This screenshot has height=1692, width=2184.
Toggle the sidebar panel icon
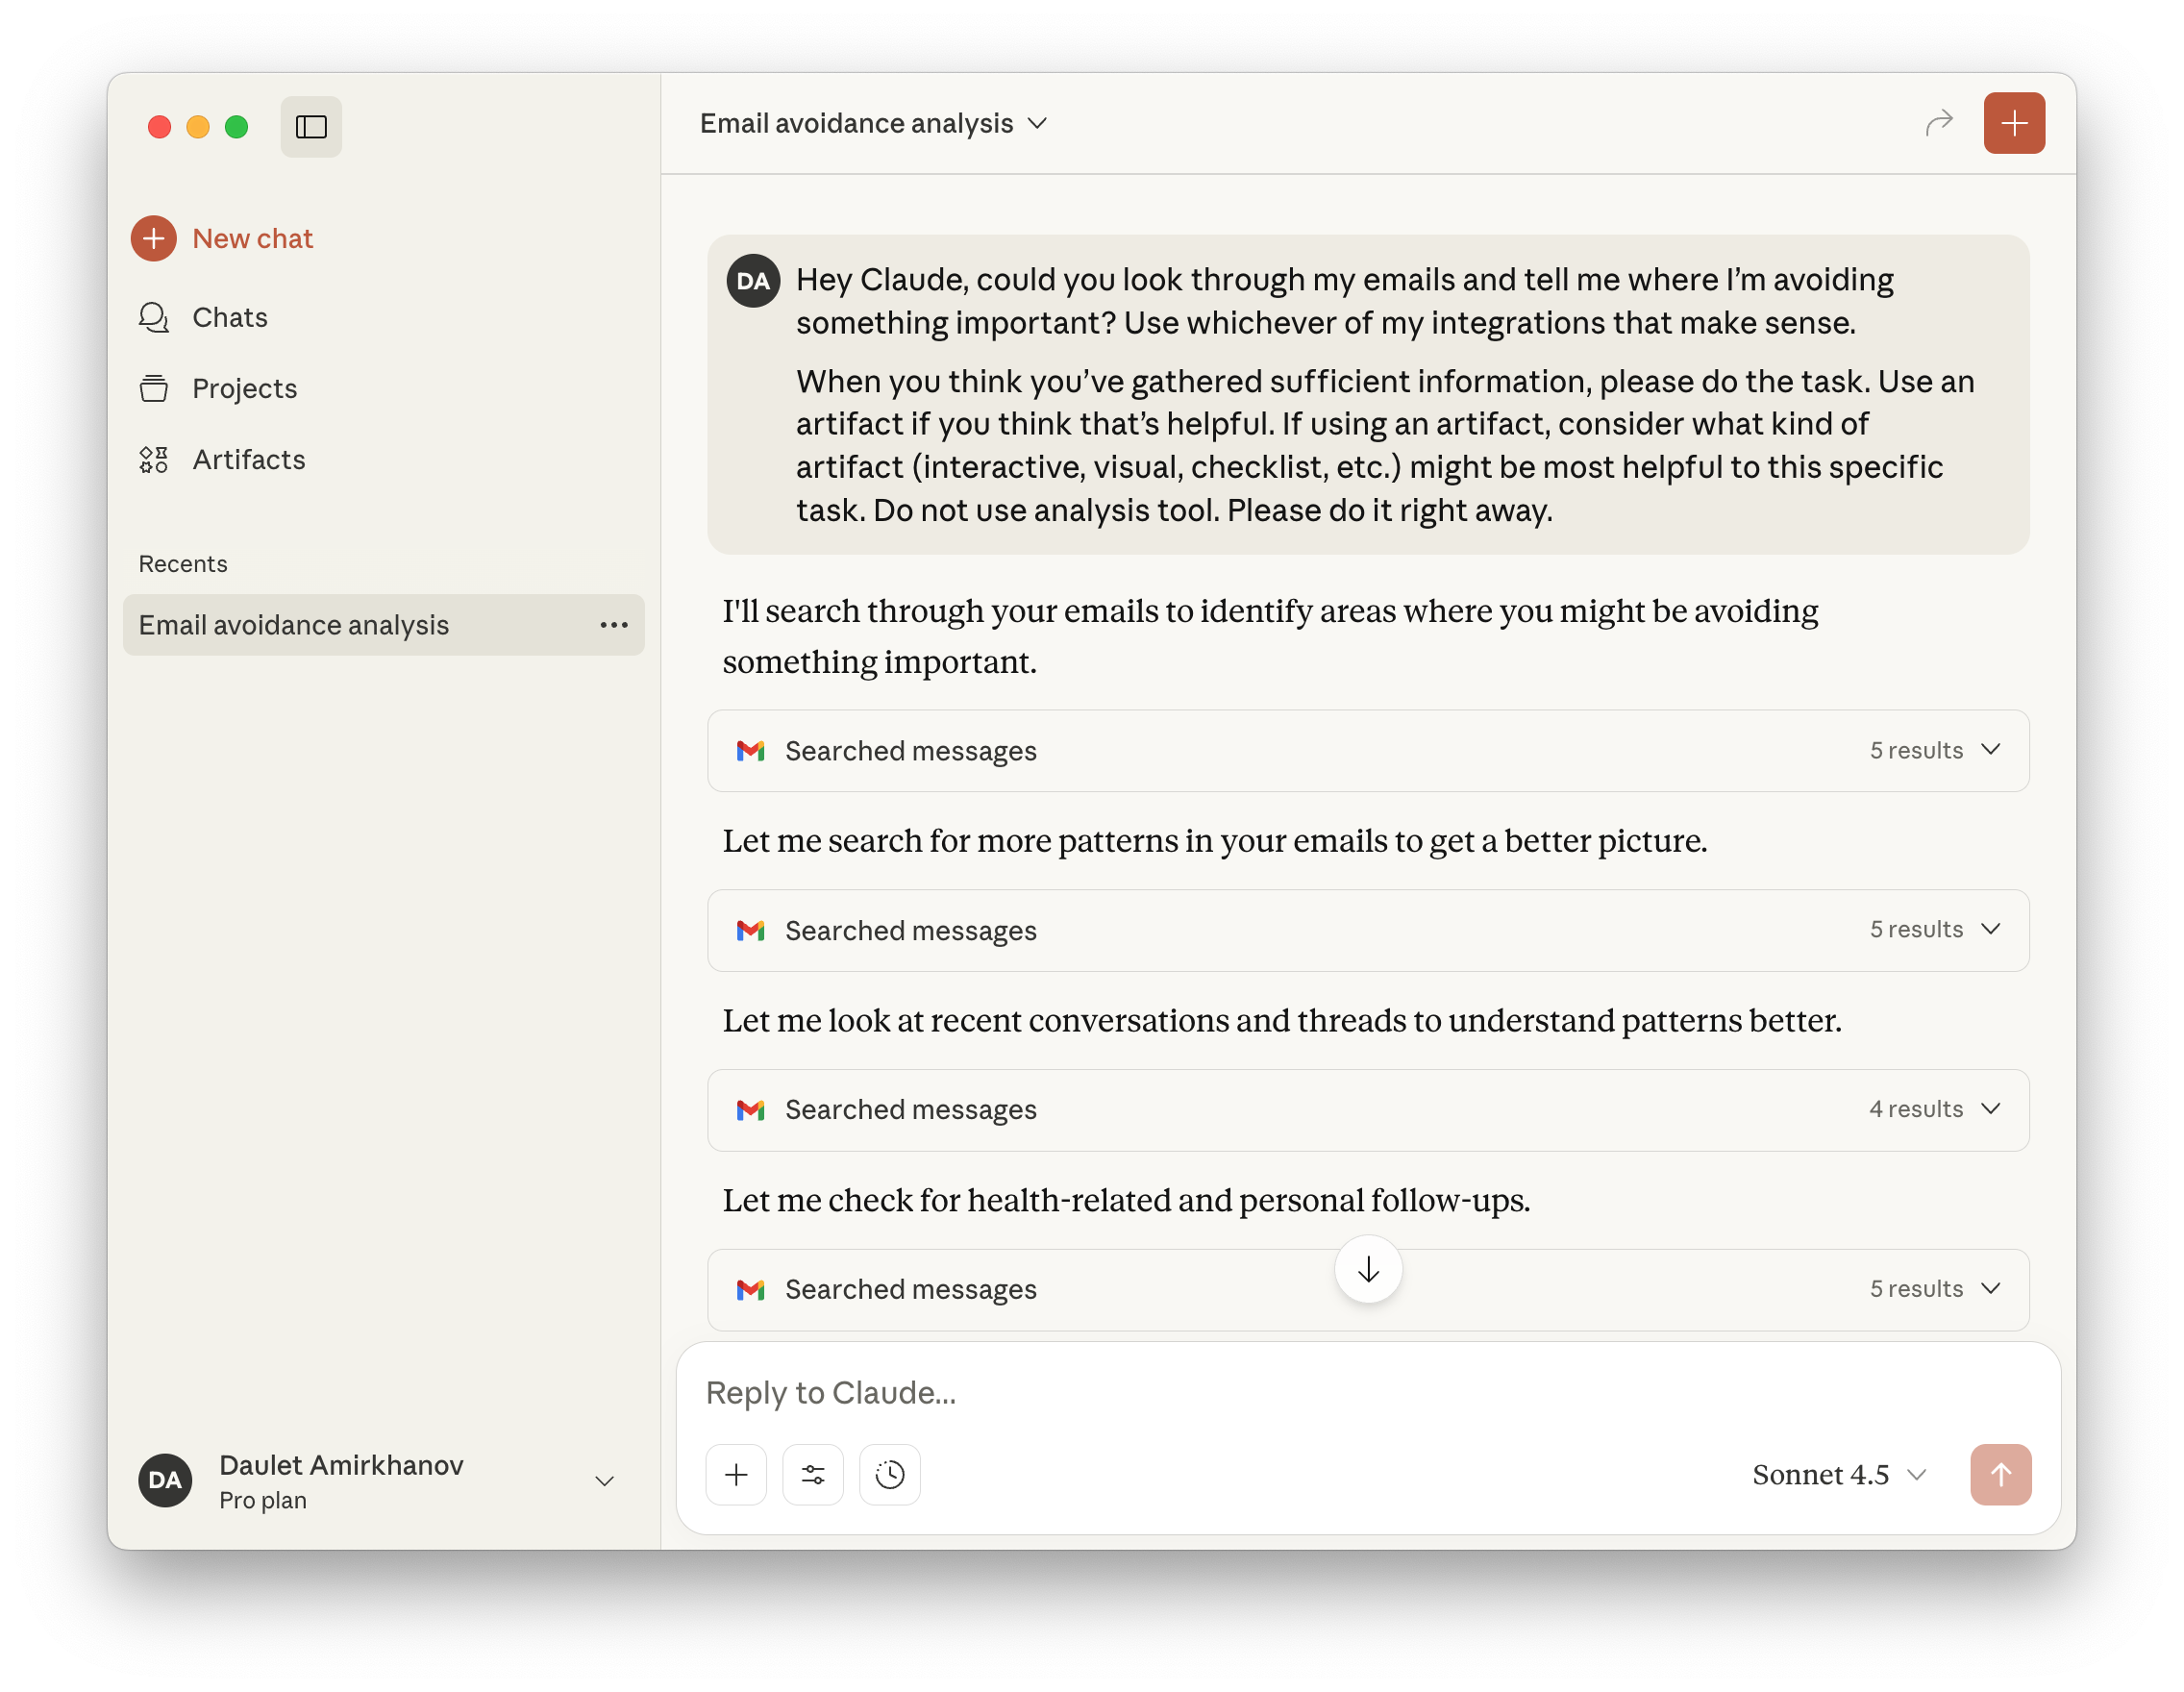[x=311, y=127]
